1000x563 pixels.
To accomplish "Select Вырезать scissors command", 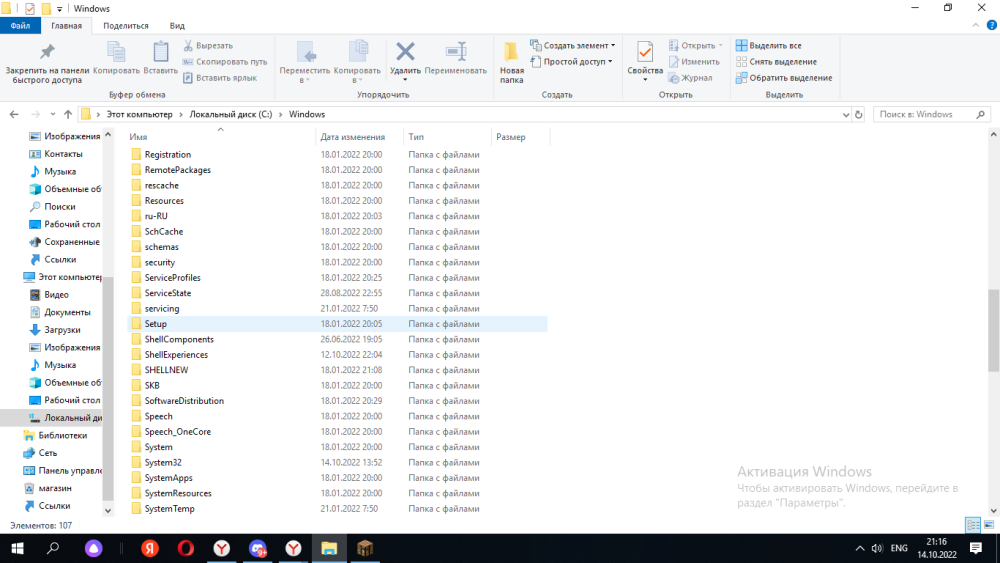I will 209,46.
